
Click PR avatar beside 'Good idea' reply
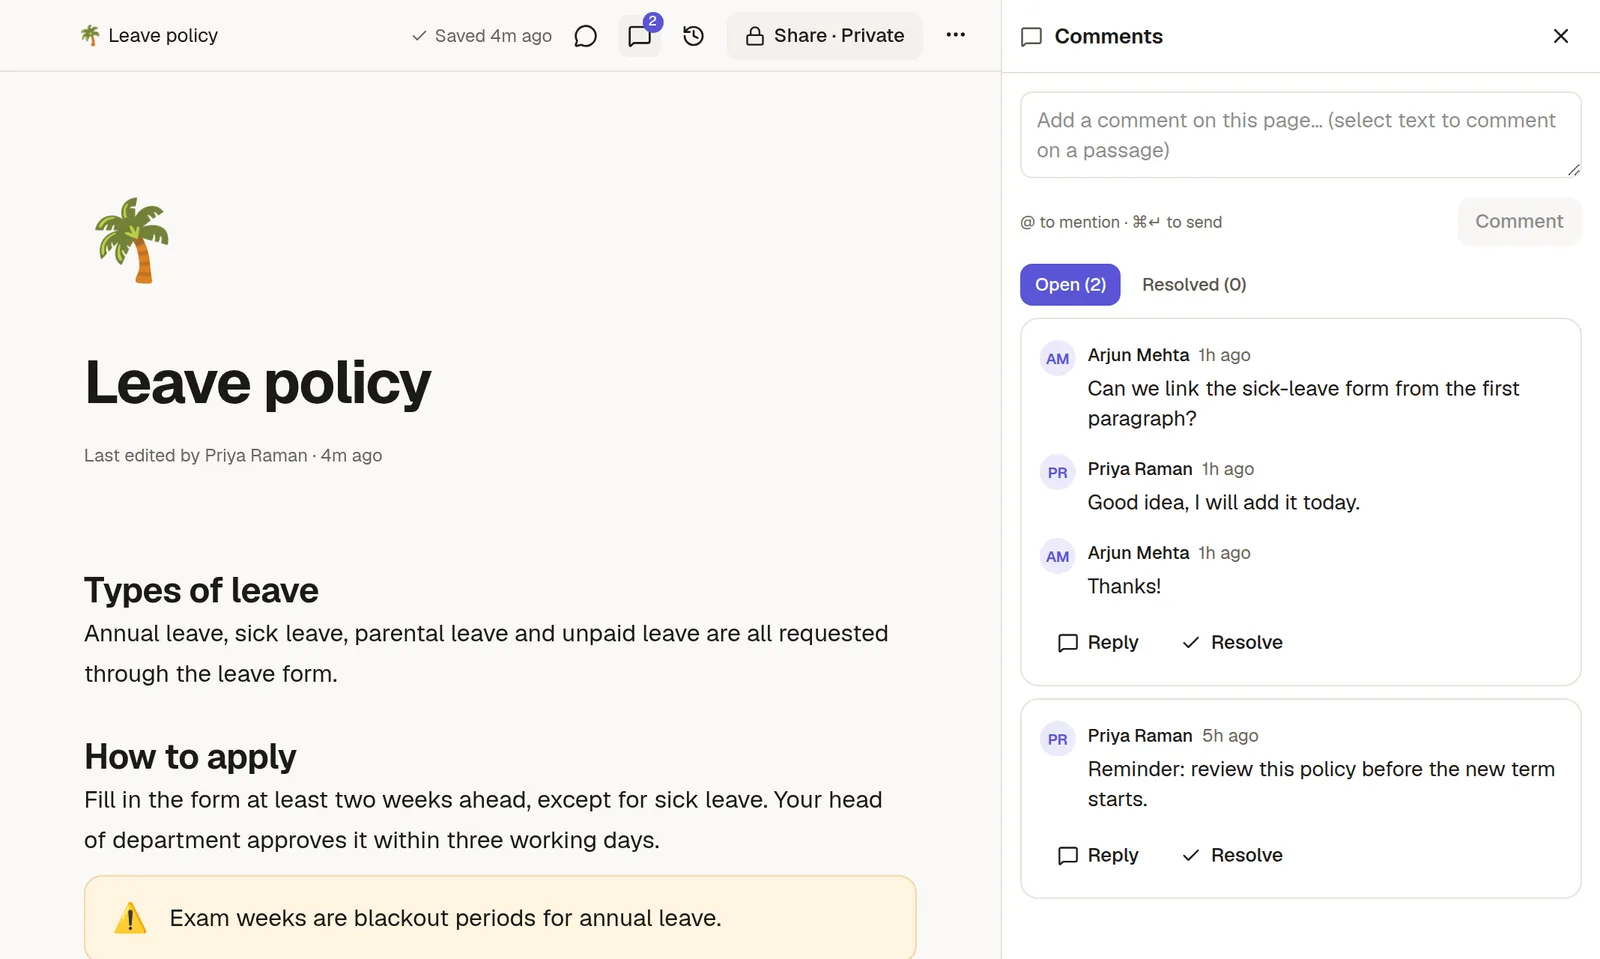pyautogui.click(x=1058, y=473)
